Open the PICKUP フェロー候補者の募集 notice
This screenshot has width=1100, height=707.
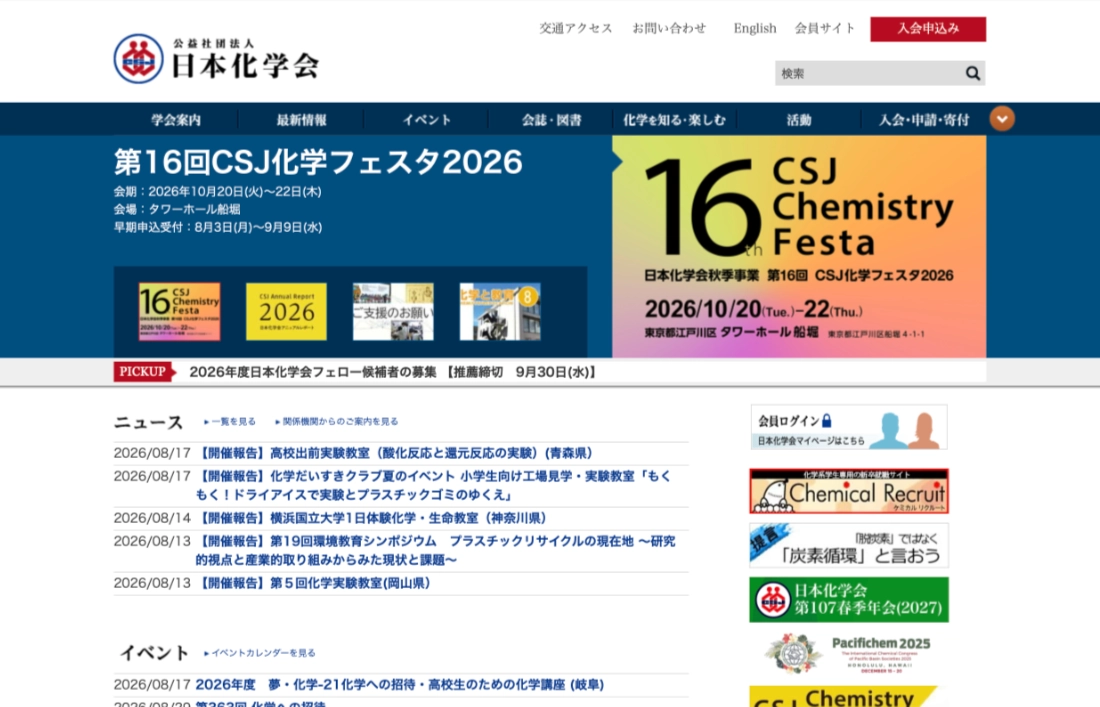tap(393, 372)
